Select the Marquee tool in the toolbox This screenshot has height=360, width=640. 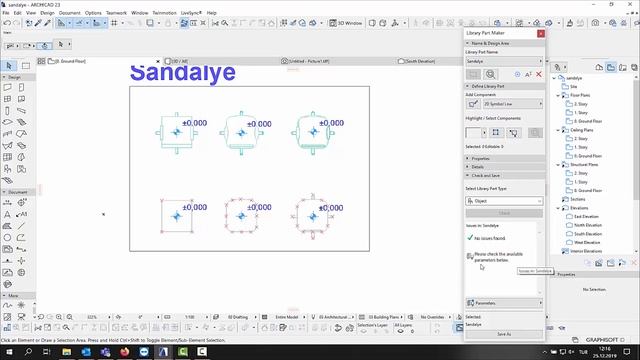pos(26,66)
